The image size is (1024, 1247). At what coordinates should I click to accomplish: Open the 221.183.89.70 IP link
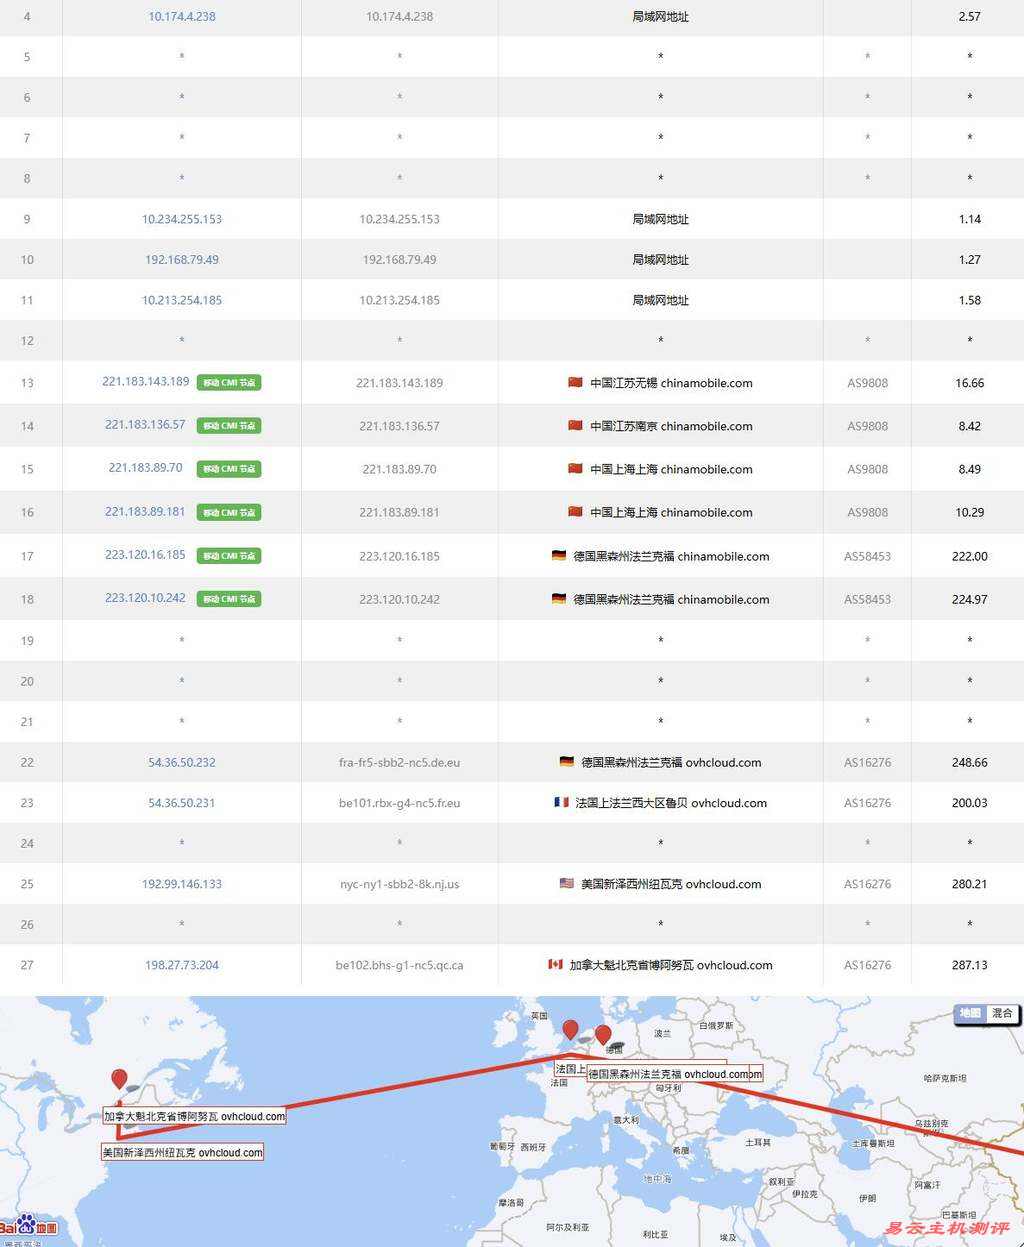pyautogui.click(x=146, y=467)
